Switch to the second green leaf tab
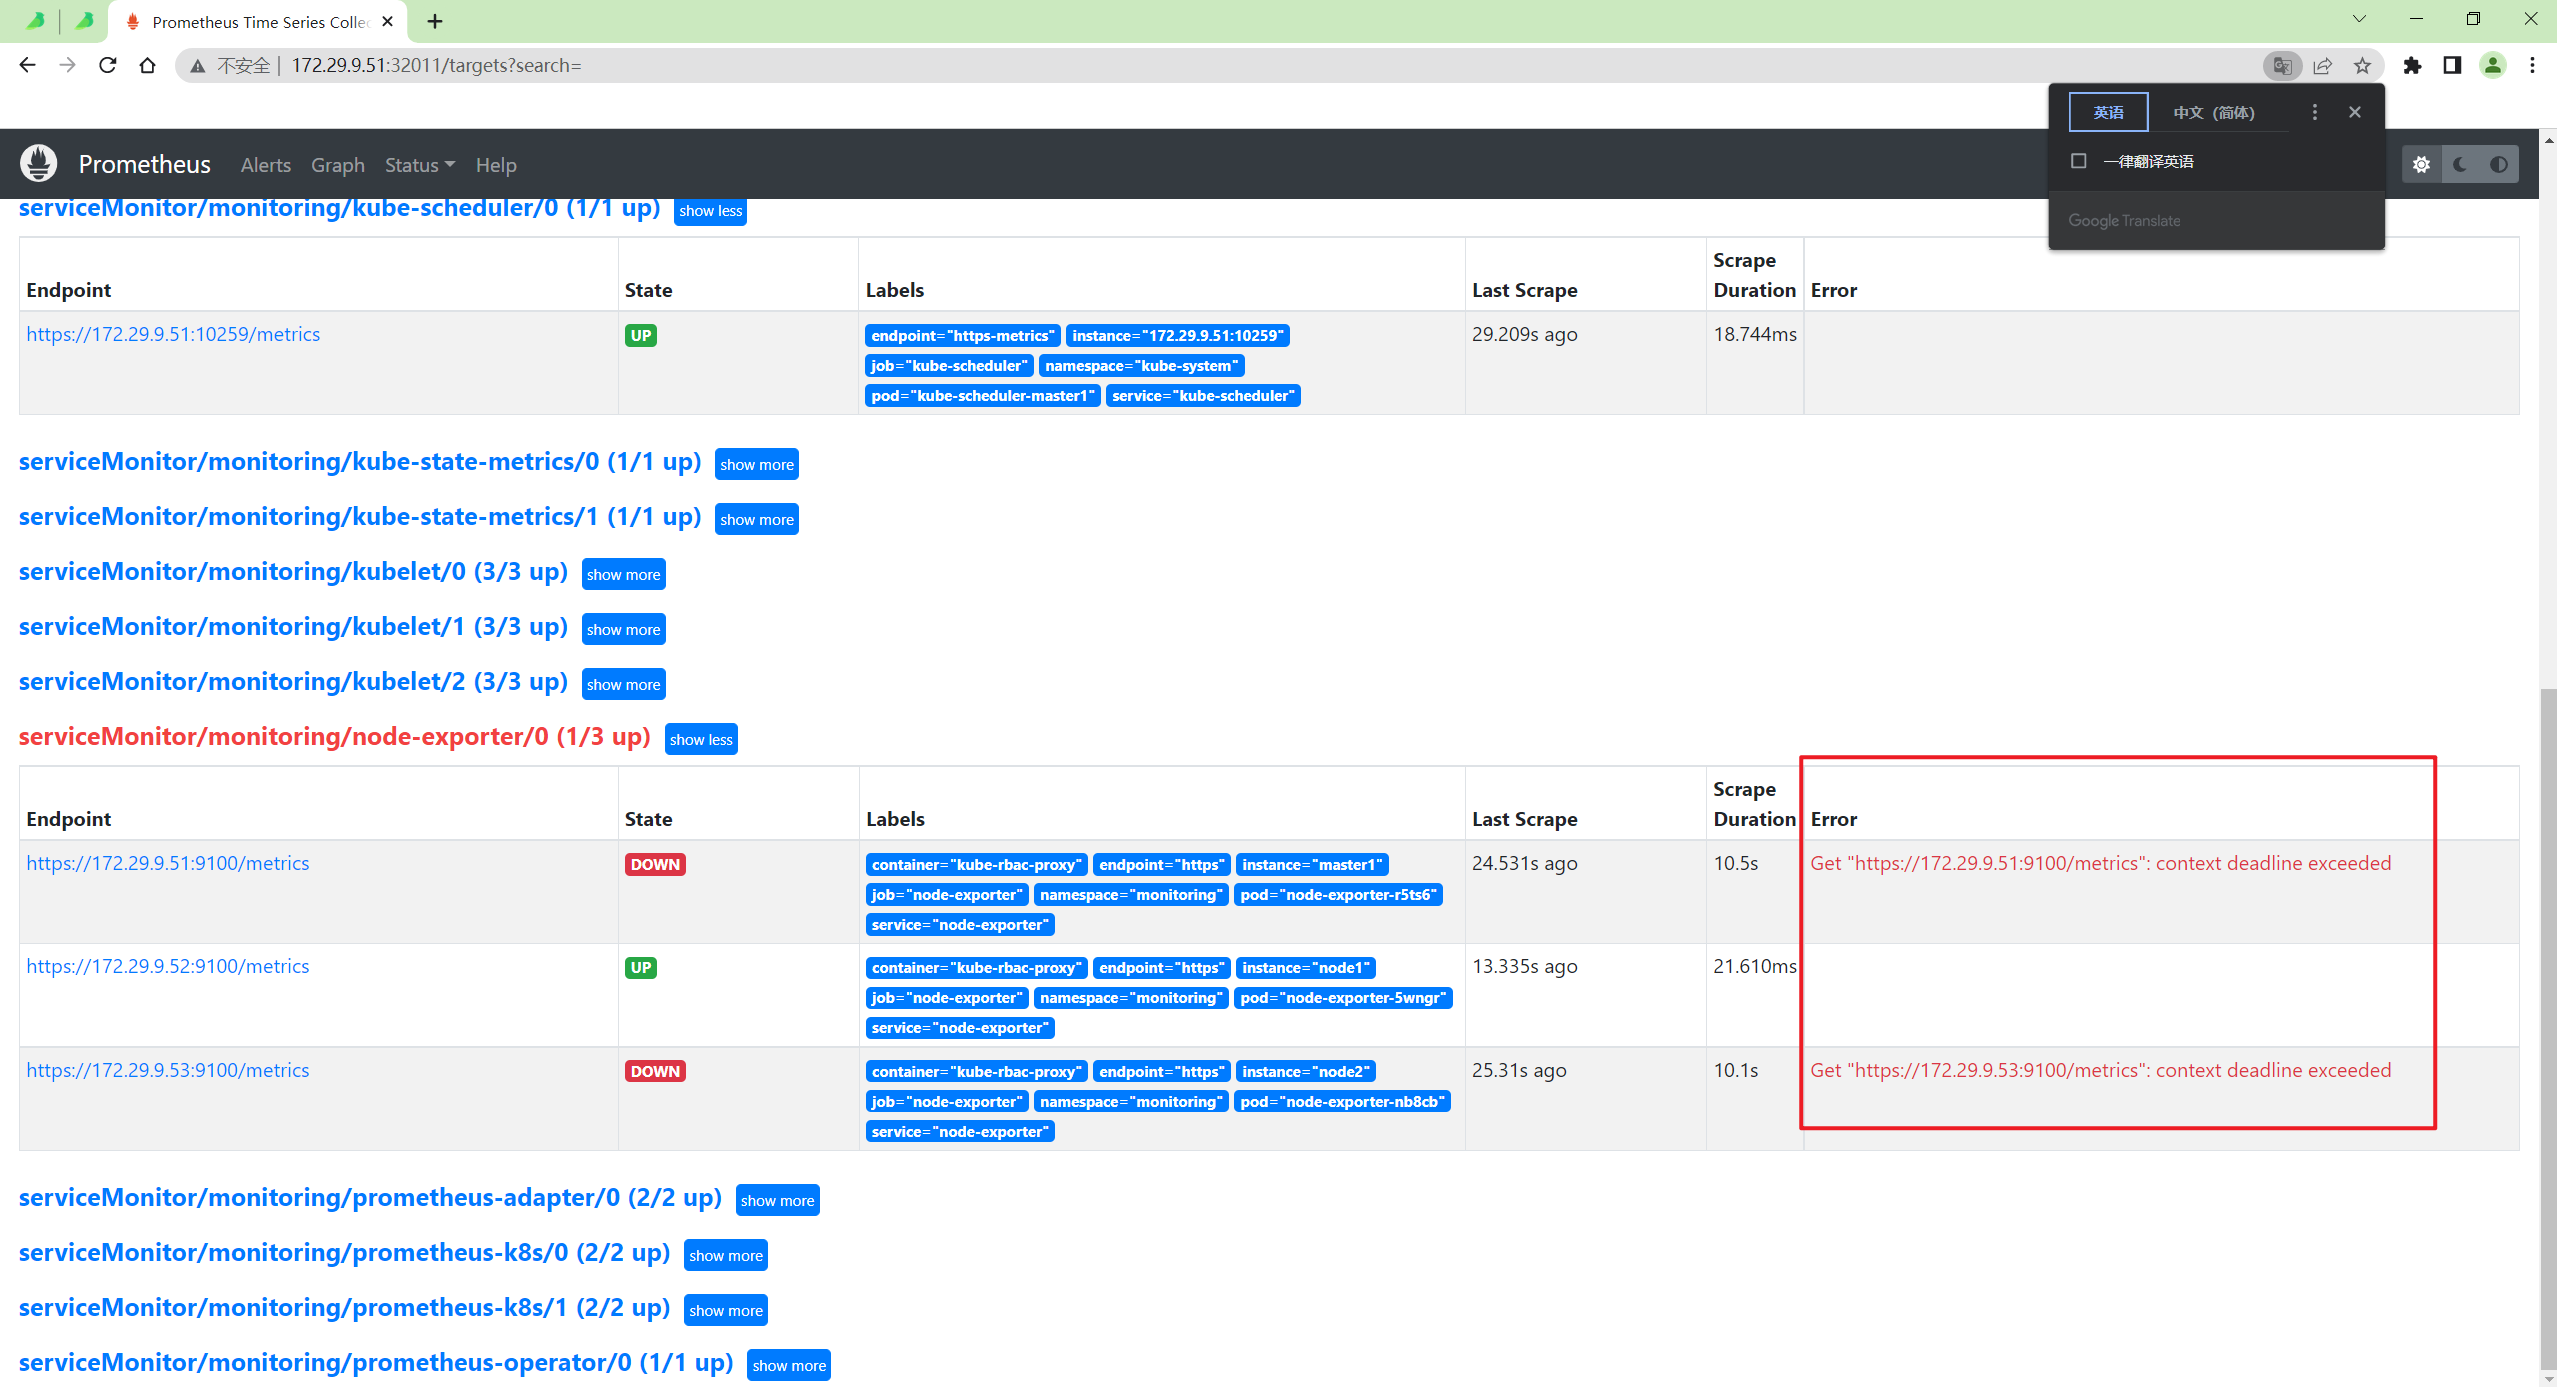The height and width of the screenshot is (1387, 2557). tap(85, 20)
